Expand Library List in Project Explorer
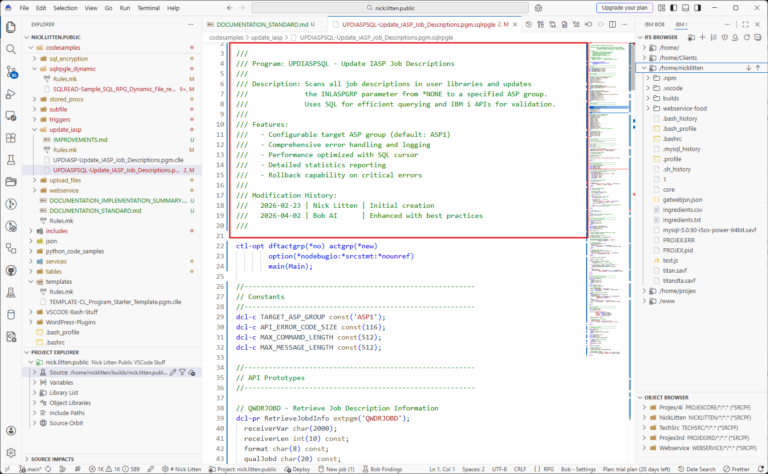This screenshot has width=768, height=474. click(x=35, y=393)
